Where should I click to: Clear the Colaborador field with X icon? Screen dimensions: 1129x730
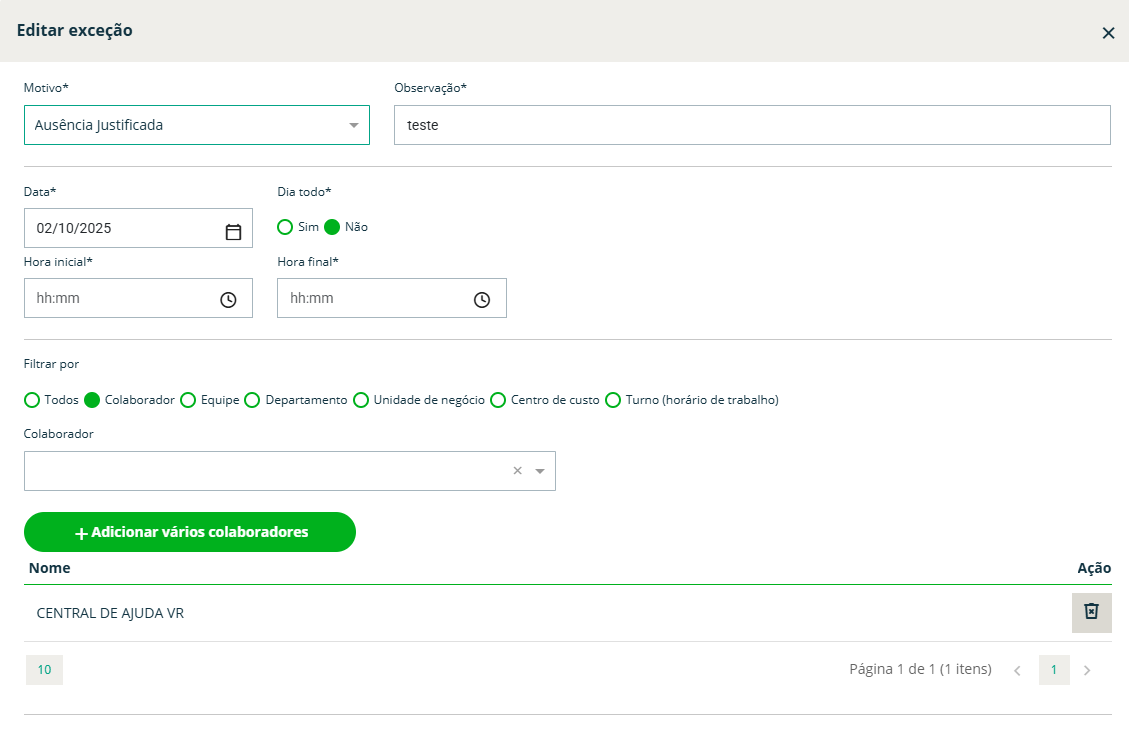[517, 471]
